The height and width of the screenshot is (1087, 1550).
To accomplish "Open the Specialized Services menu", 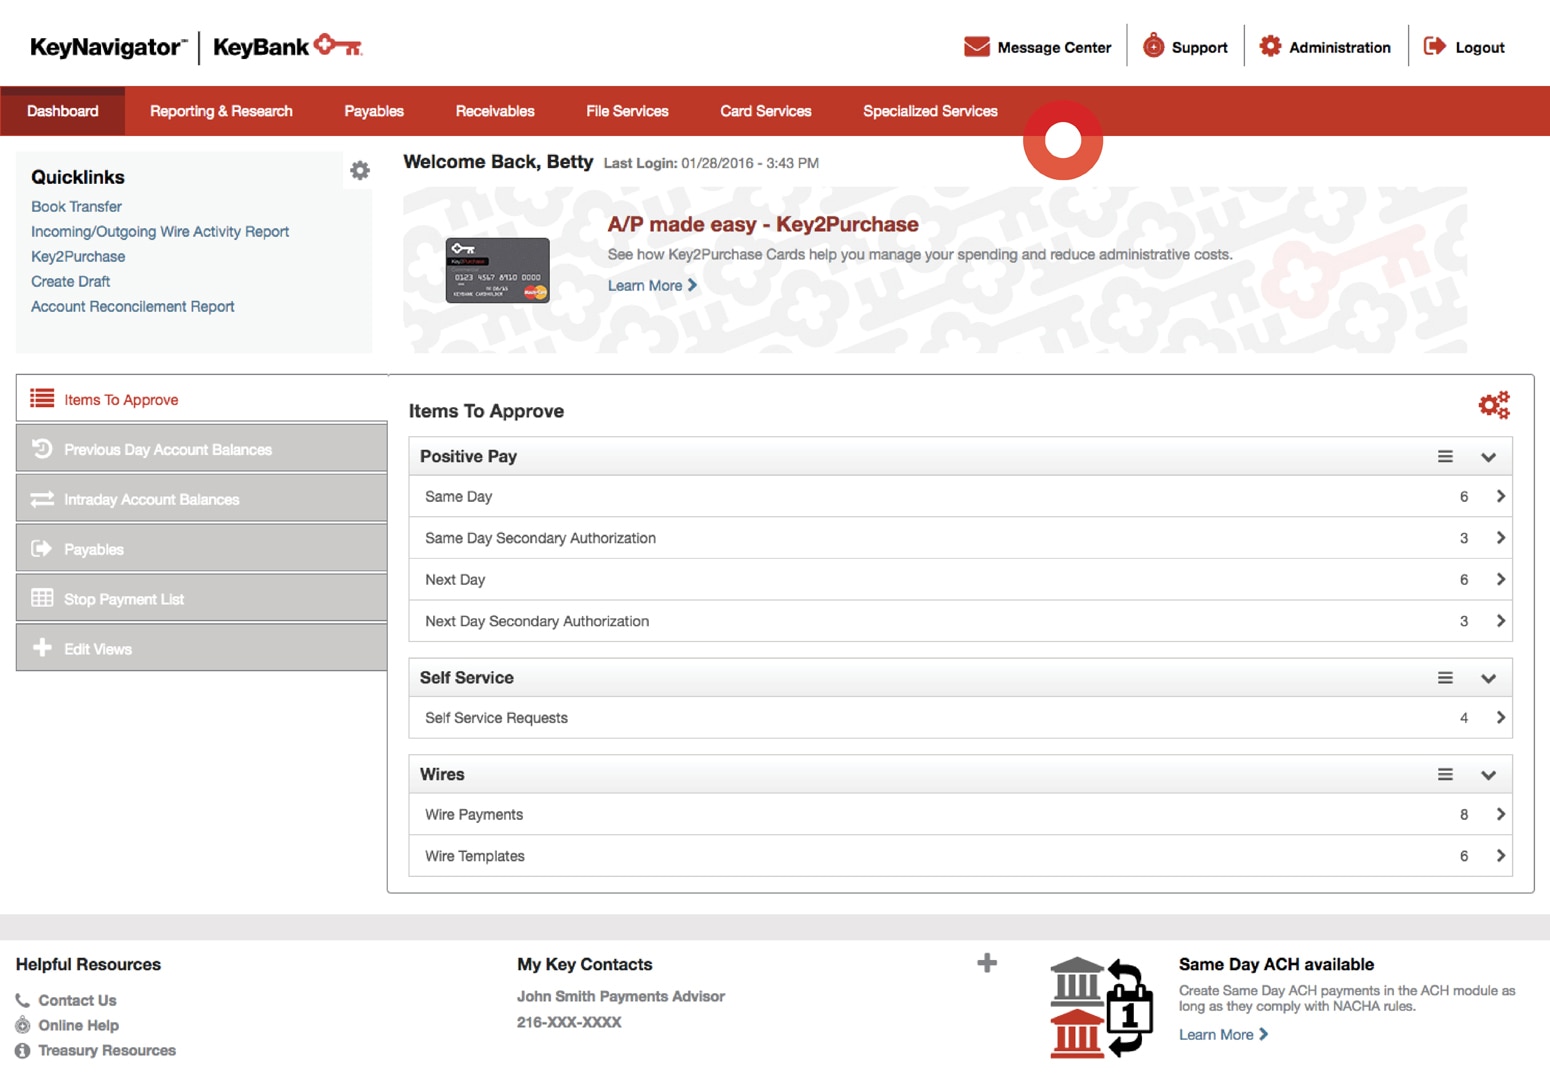I will click(x=930, y=111).
